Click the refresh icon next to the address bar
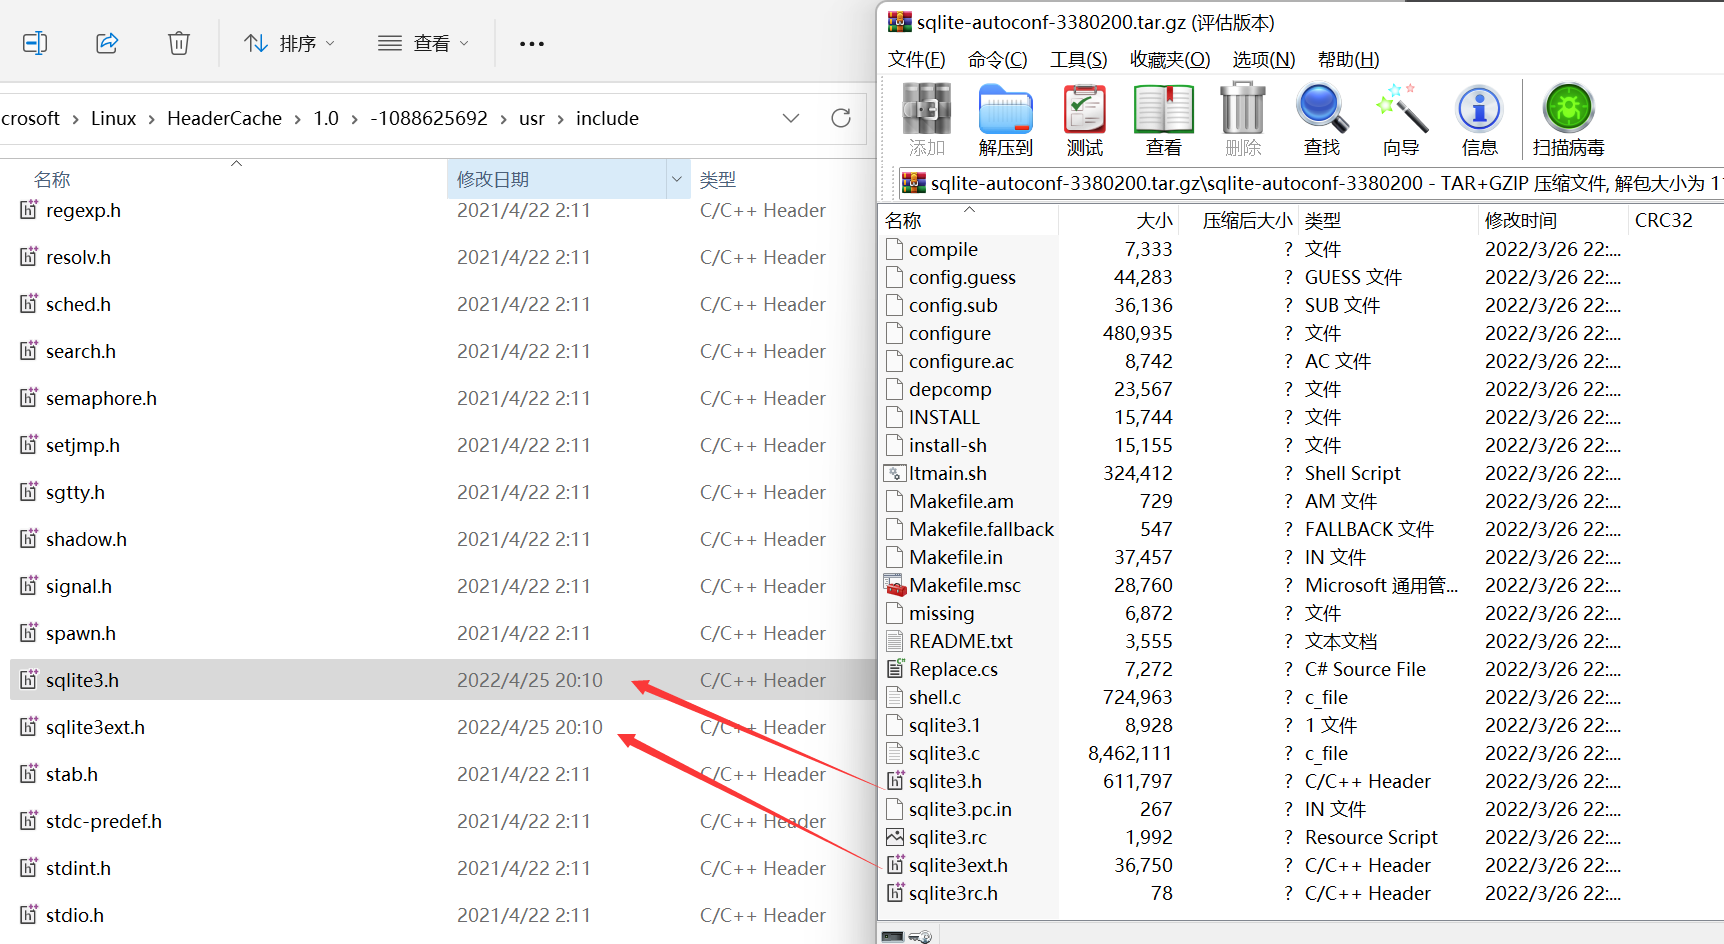 840,118
